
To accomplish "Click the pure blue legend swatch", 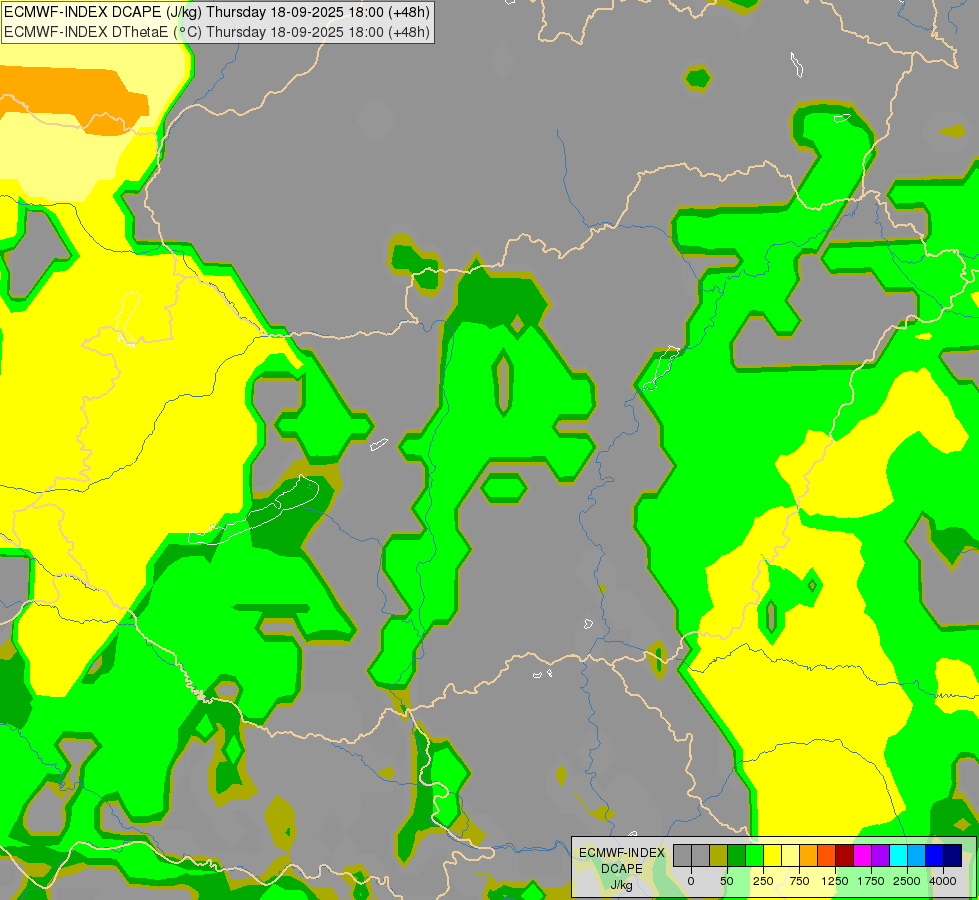I will pyautogui.click(x=935, y=856).
